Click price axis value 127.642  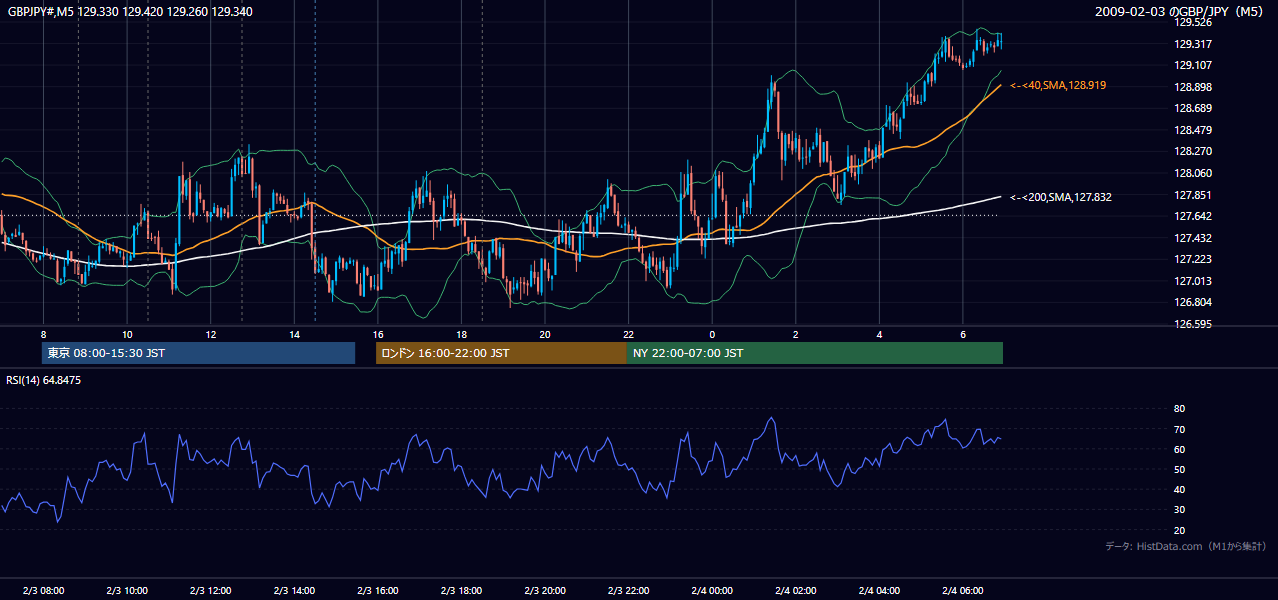pyautogui.click(x=1193, y=216)
